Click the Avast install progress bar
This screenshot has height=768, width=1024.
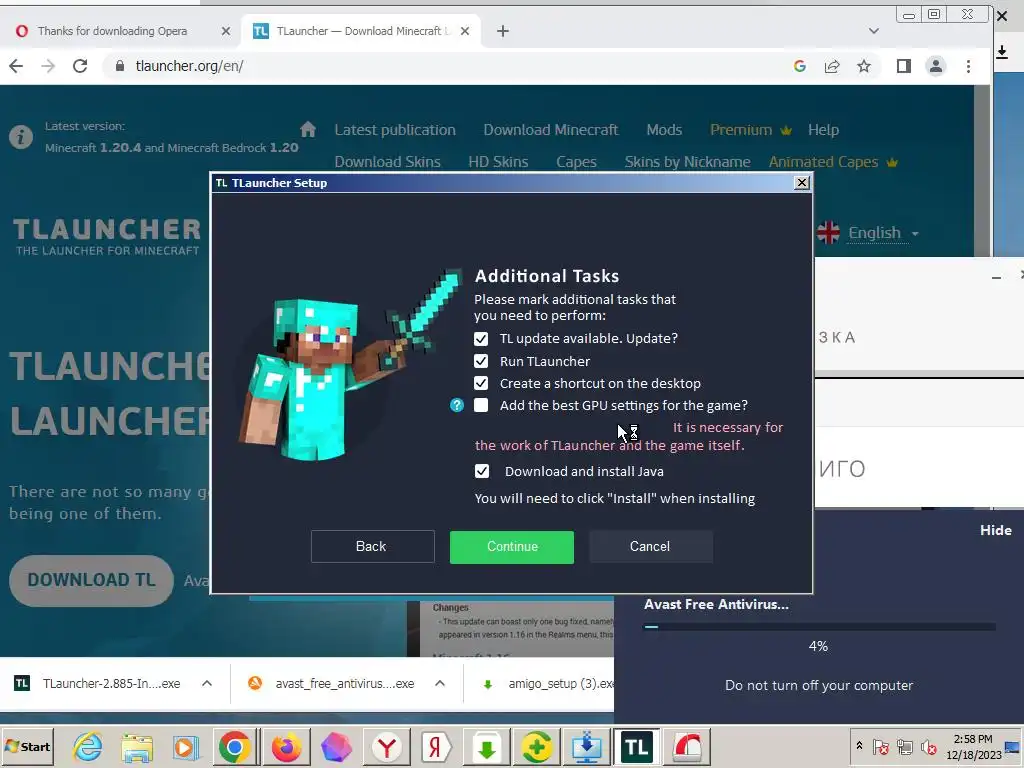pos(820,627)
